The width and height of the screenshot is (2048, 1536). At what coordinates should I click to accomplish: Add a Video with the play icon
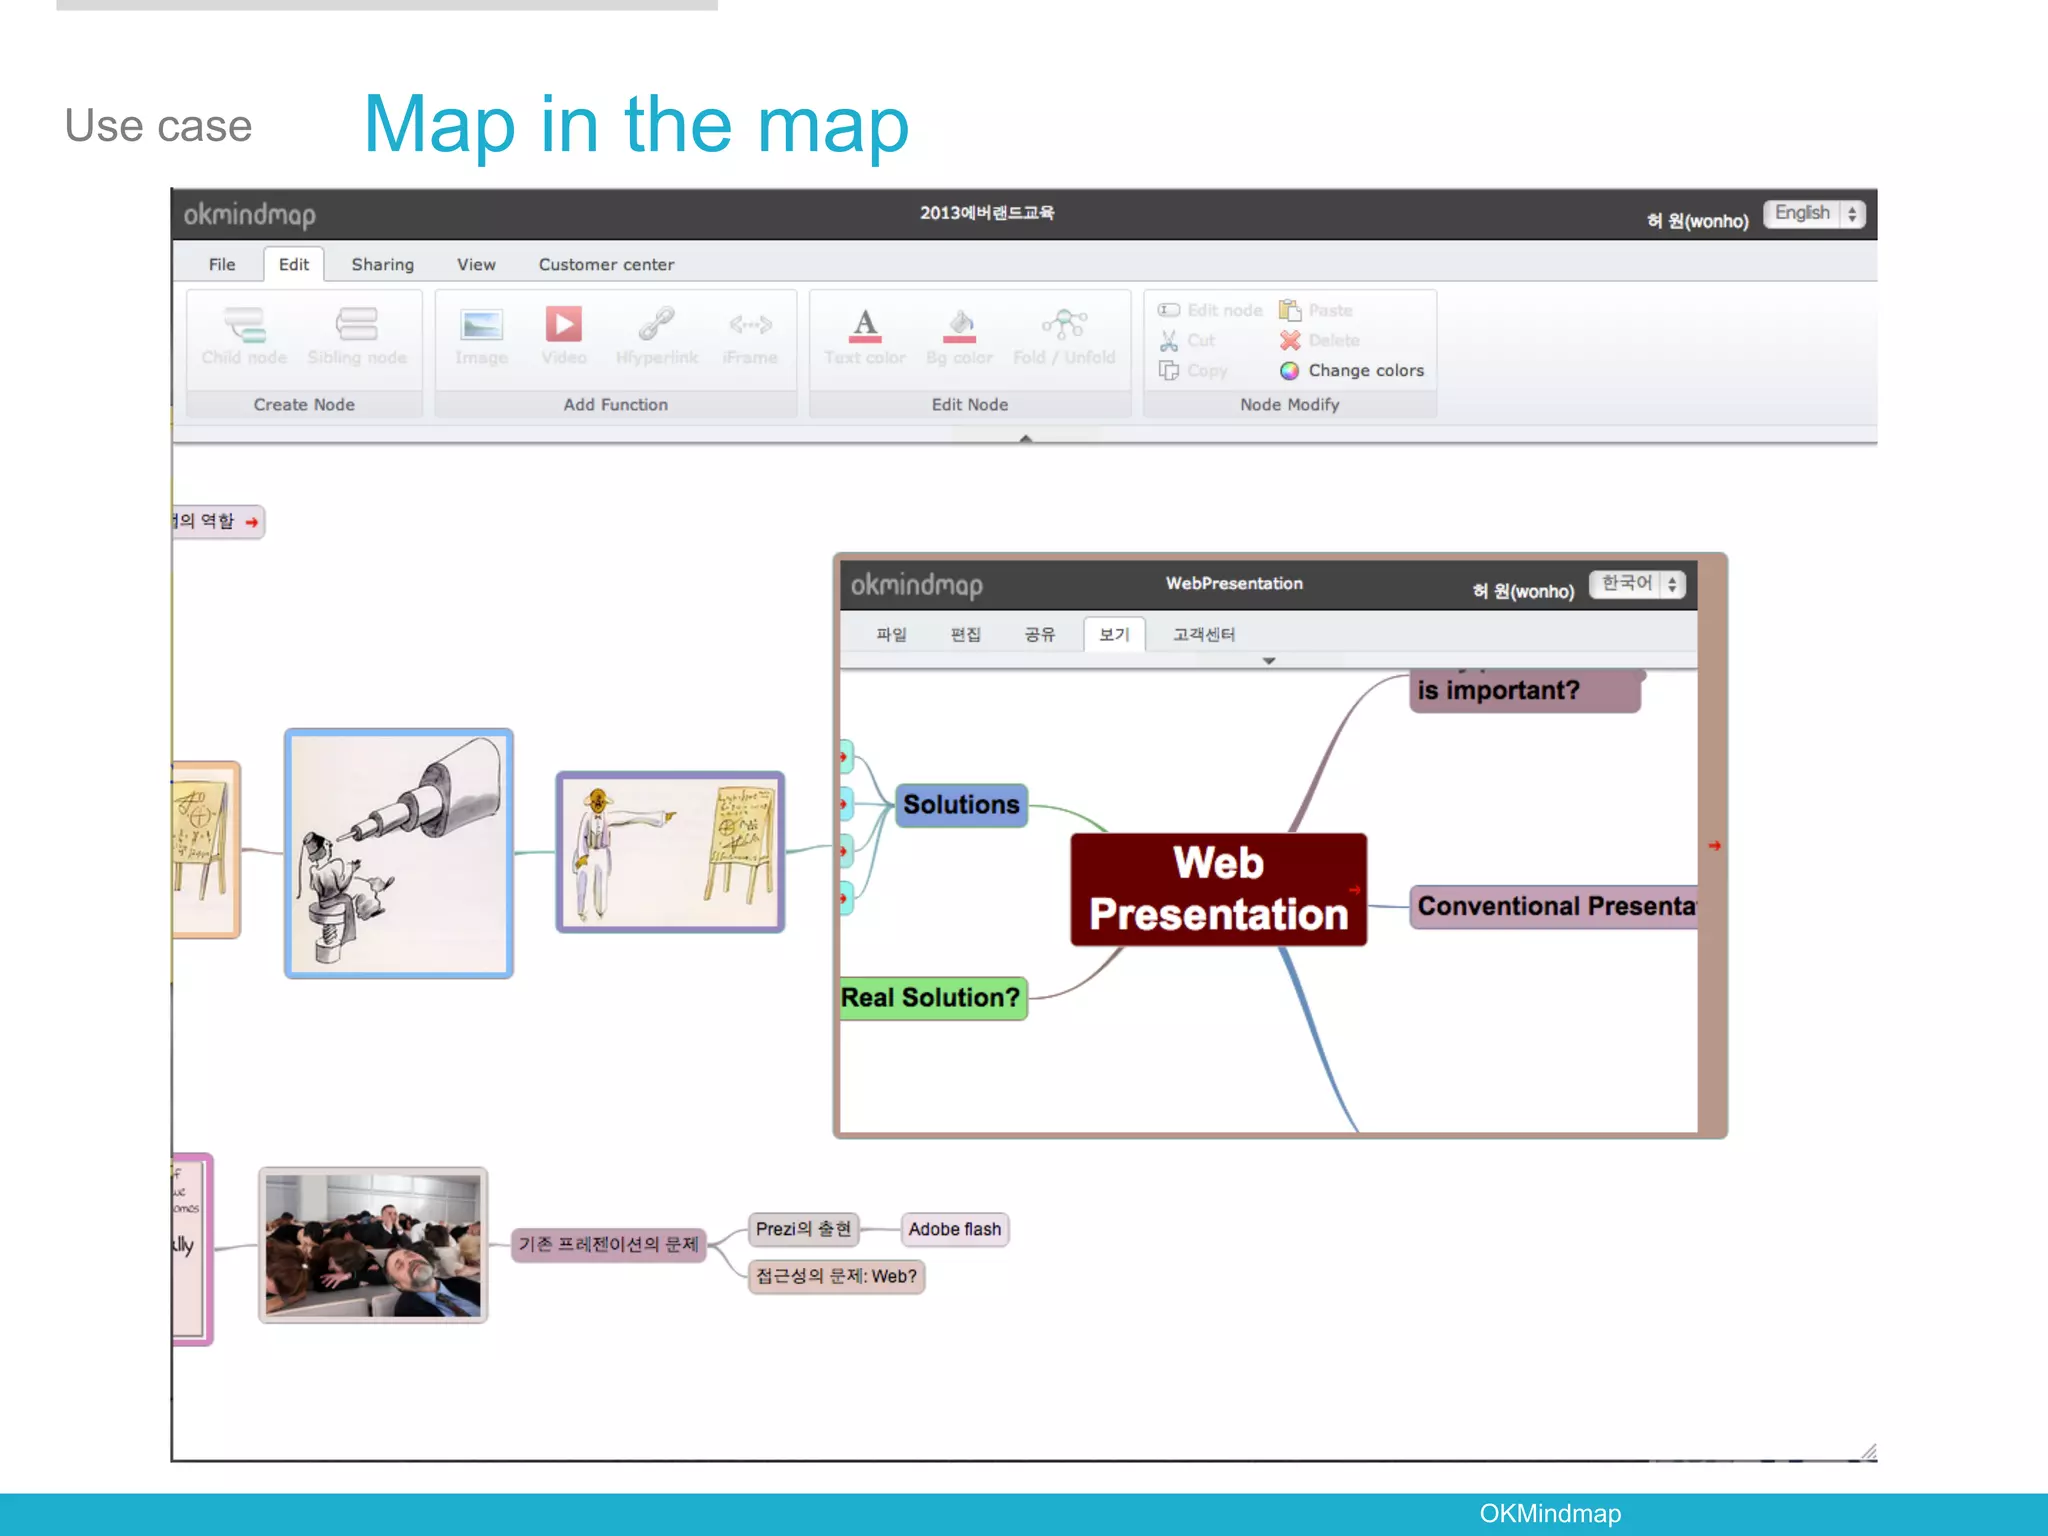tap(563, 324)
